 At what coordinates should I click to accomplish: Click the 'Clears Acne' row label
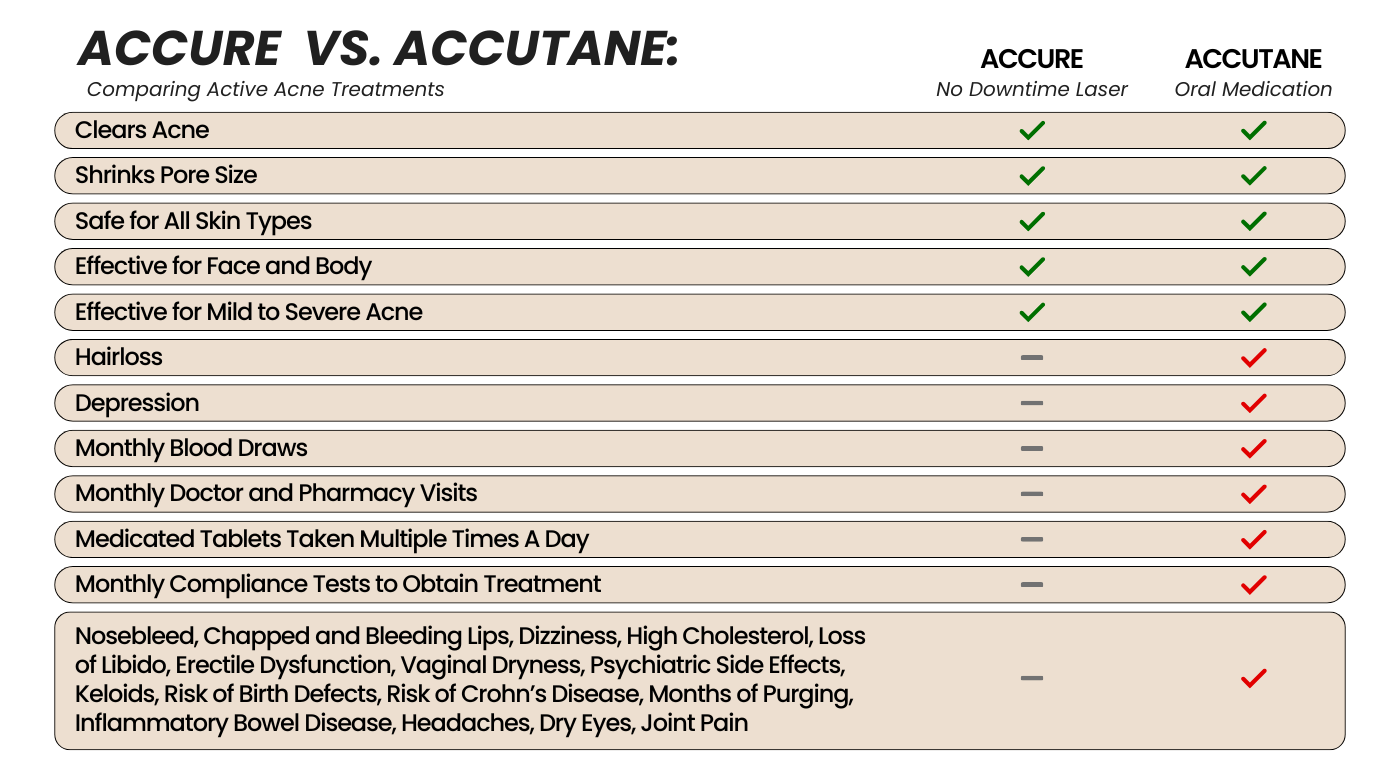[142, 130]
